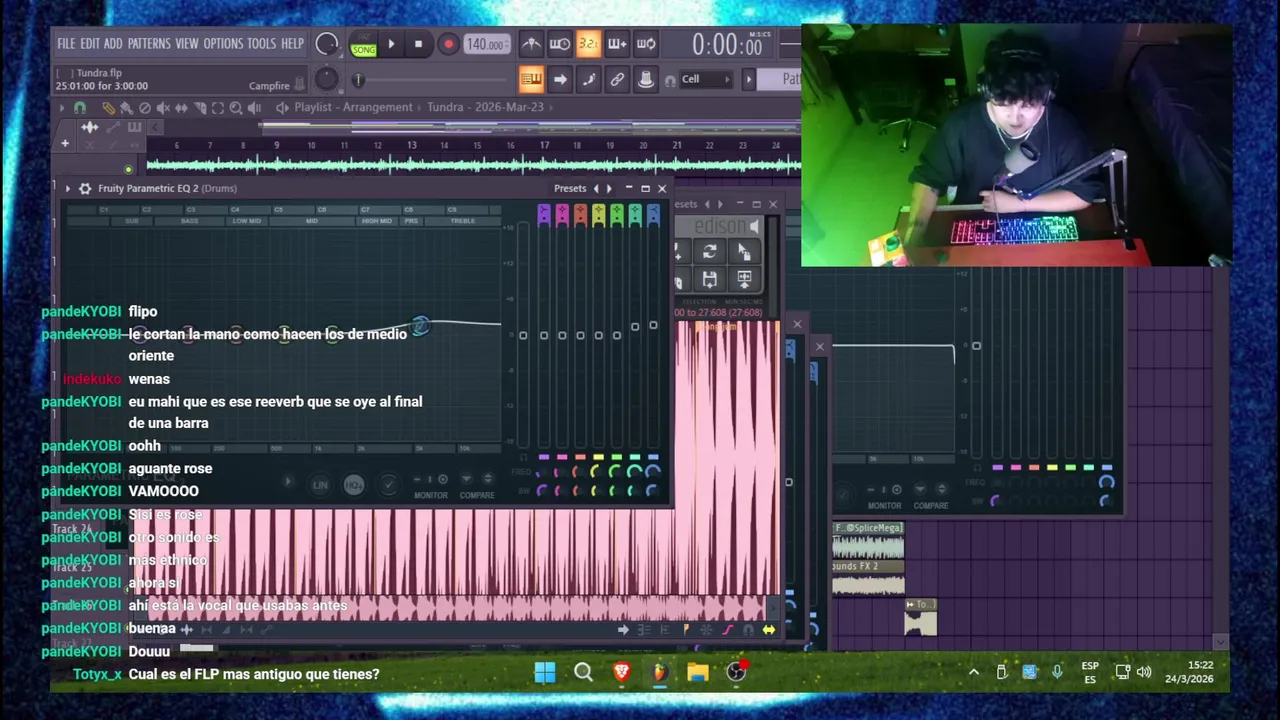Open the Presets list in Parametric EQ 2
The height and width of the screenshot is (720, 1280).
(570, 188)
